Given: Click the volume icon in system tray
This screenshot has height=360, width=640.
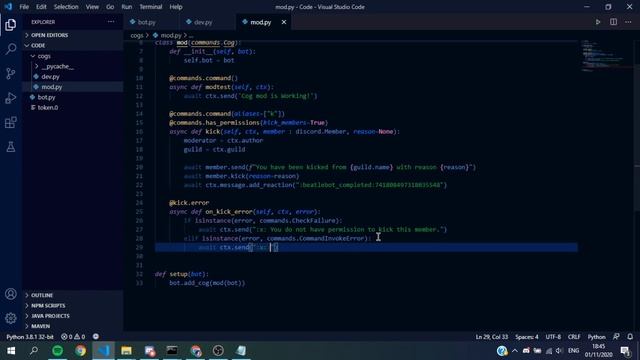Looking at the screenshot, I should (x=559, y=351).
